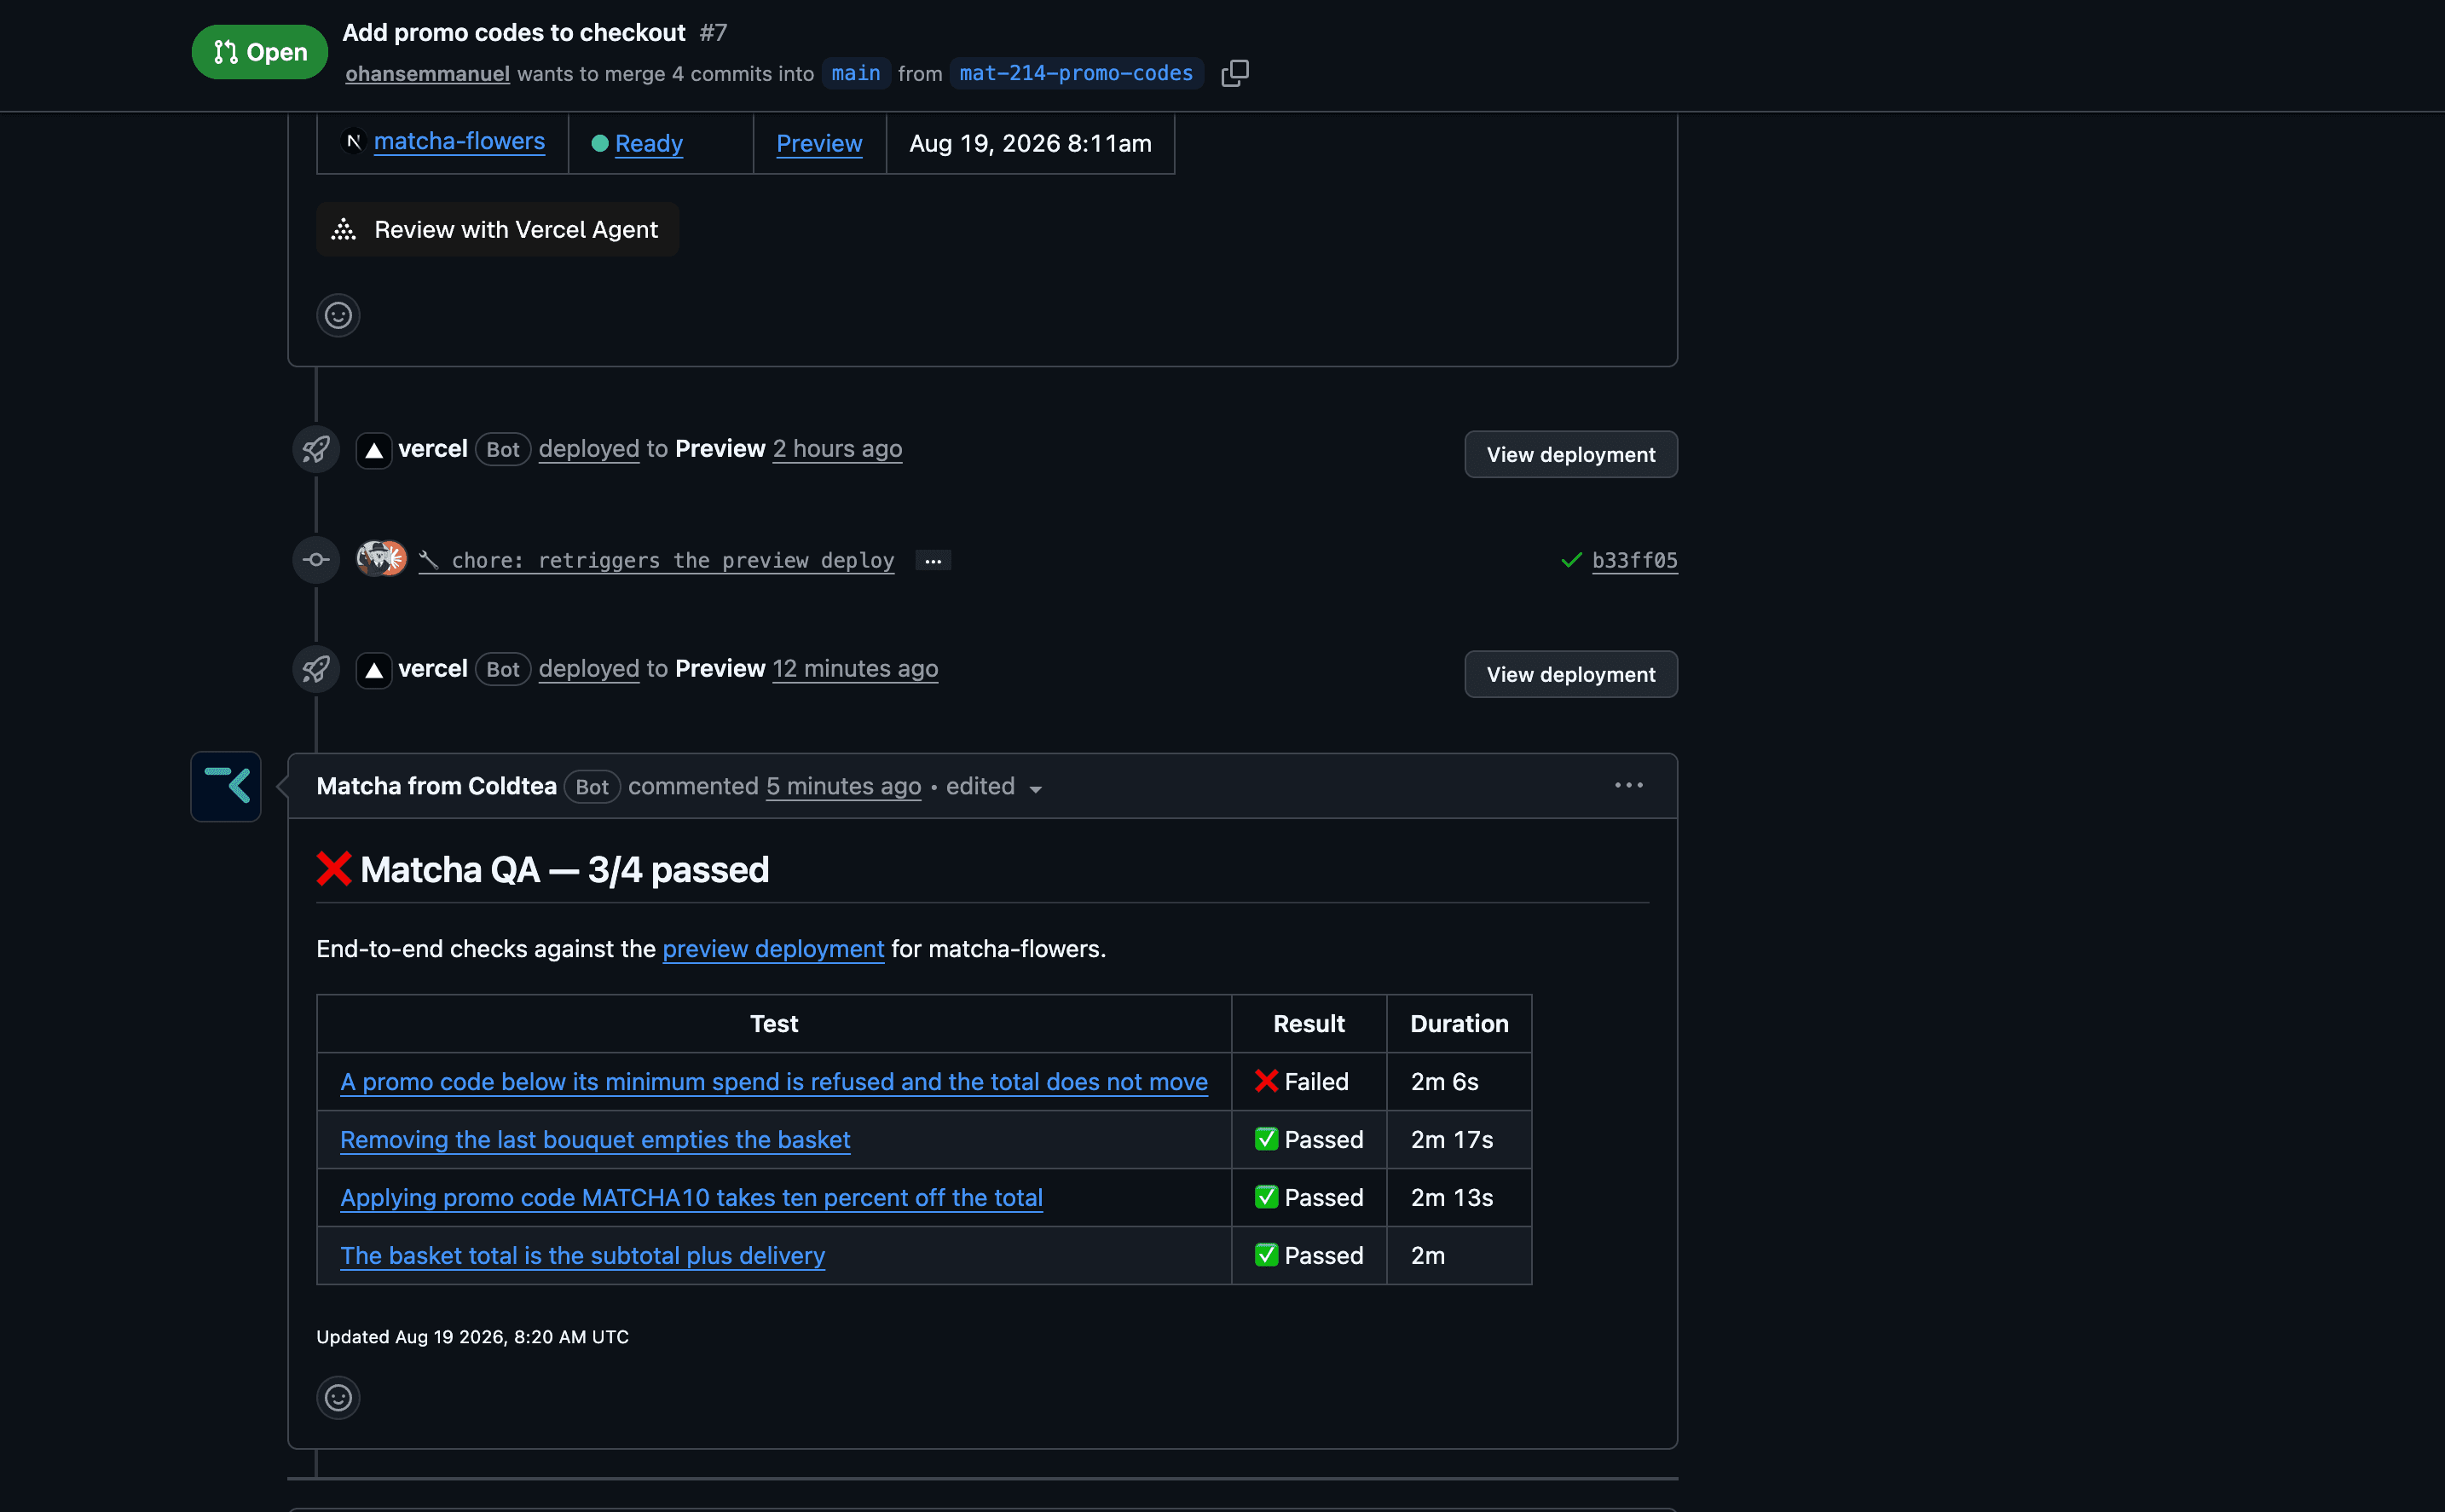This screenshot has width=2445, height=1512.
Task: Click vercel avatar on the 2 hours ago deployment
Action: point(374,450)
